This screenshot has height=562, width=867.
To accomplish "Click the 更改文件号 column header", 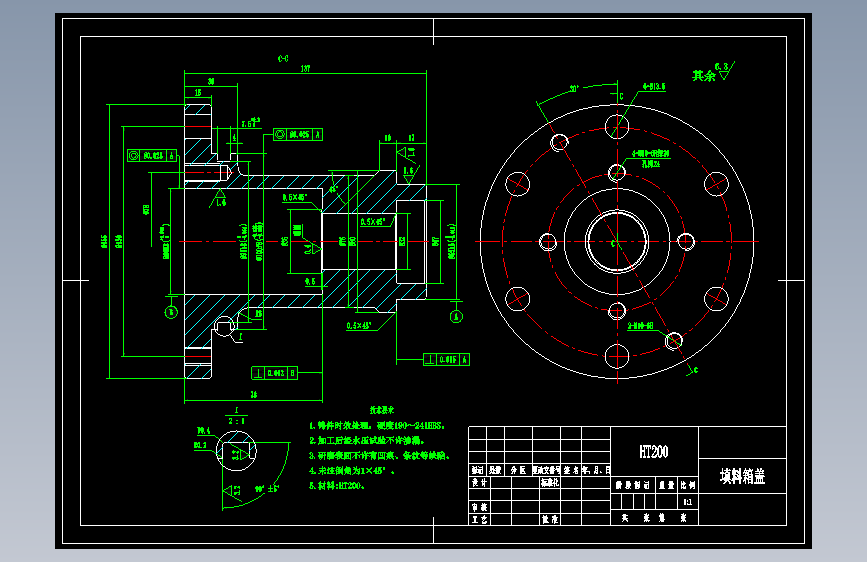I will pos(547,470).
